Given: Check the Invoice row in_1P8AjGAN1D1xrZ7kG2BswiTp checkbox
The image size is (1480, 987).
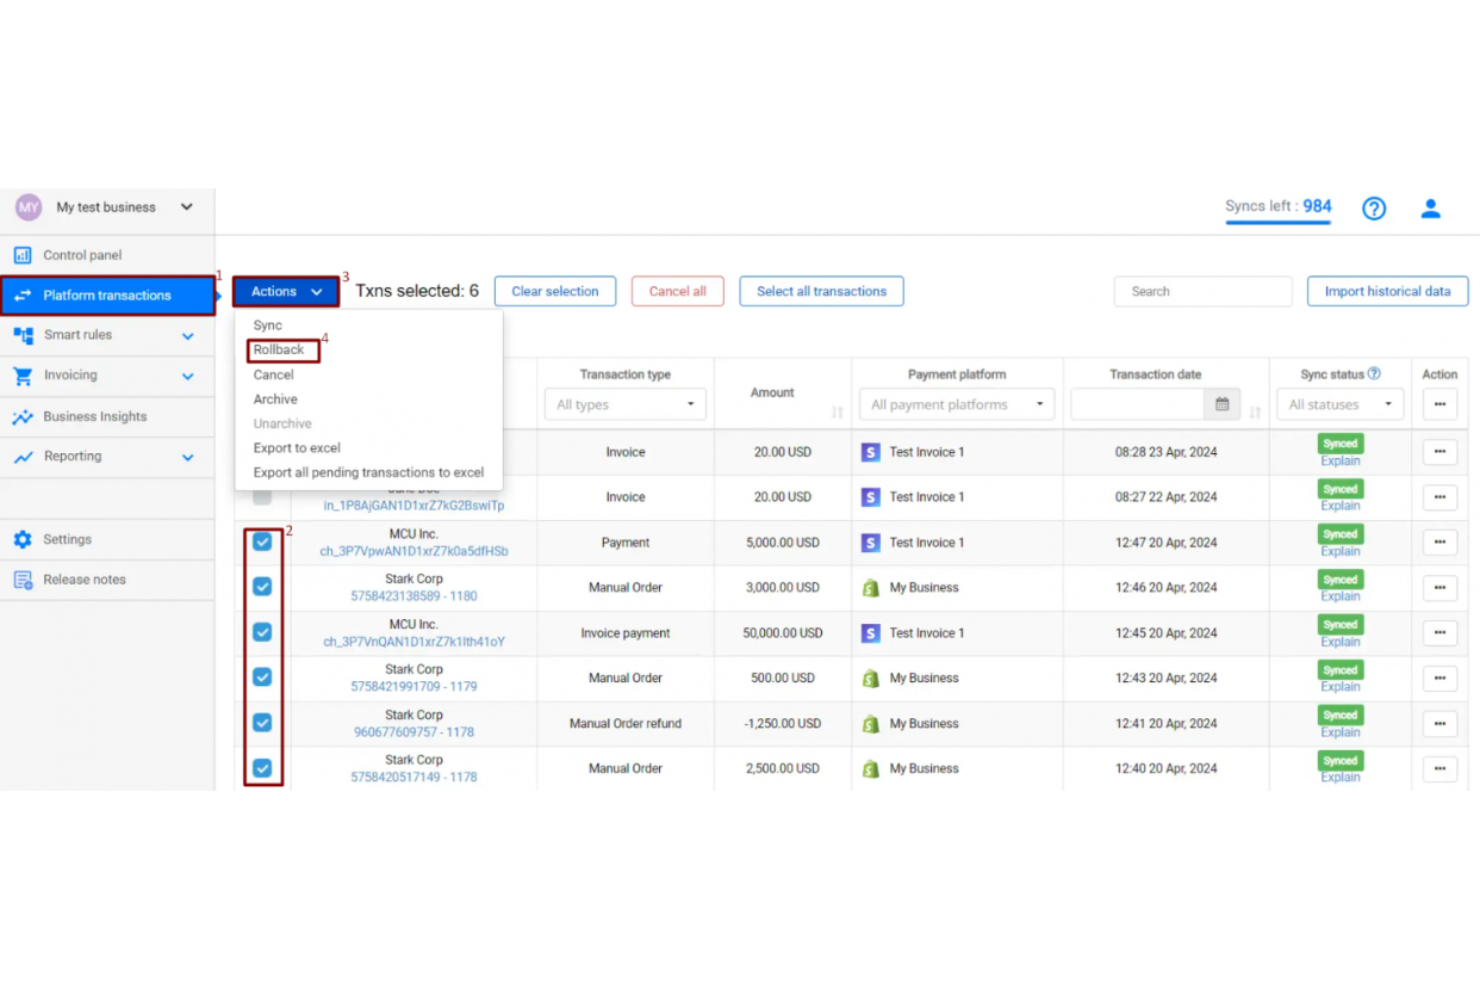Looking at the screenshot, I should point(262,497).
